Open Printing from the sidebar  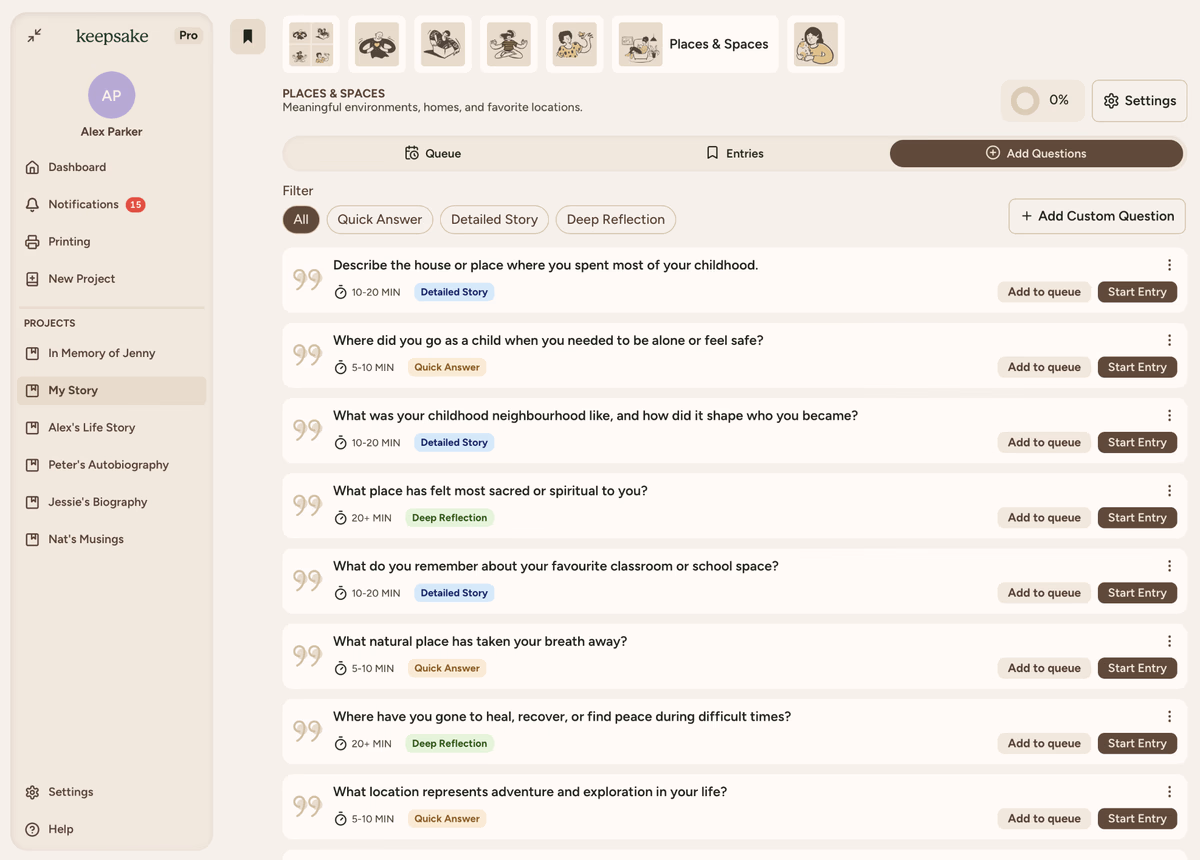click(x=69, y=242)
